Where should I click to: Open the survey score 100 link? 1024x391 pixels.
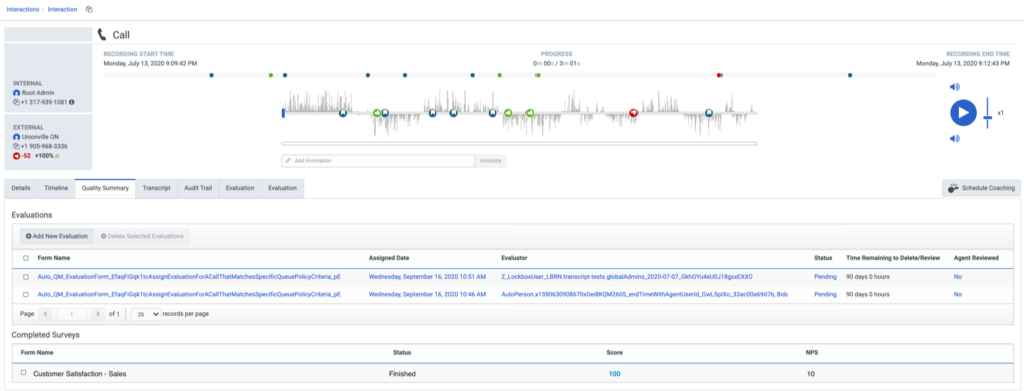614,374
